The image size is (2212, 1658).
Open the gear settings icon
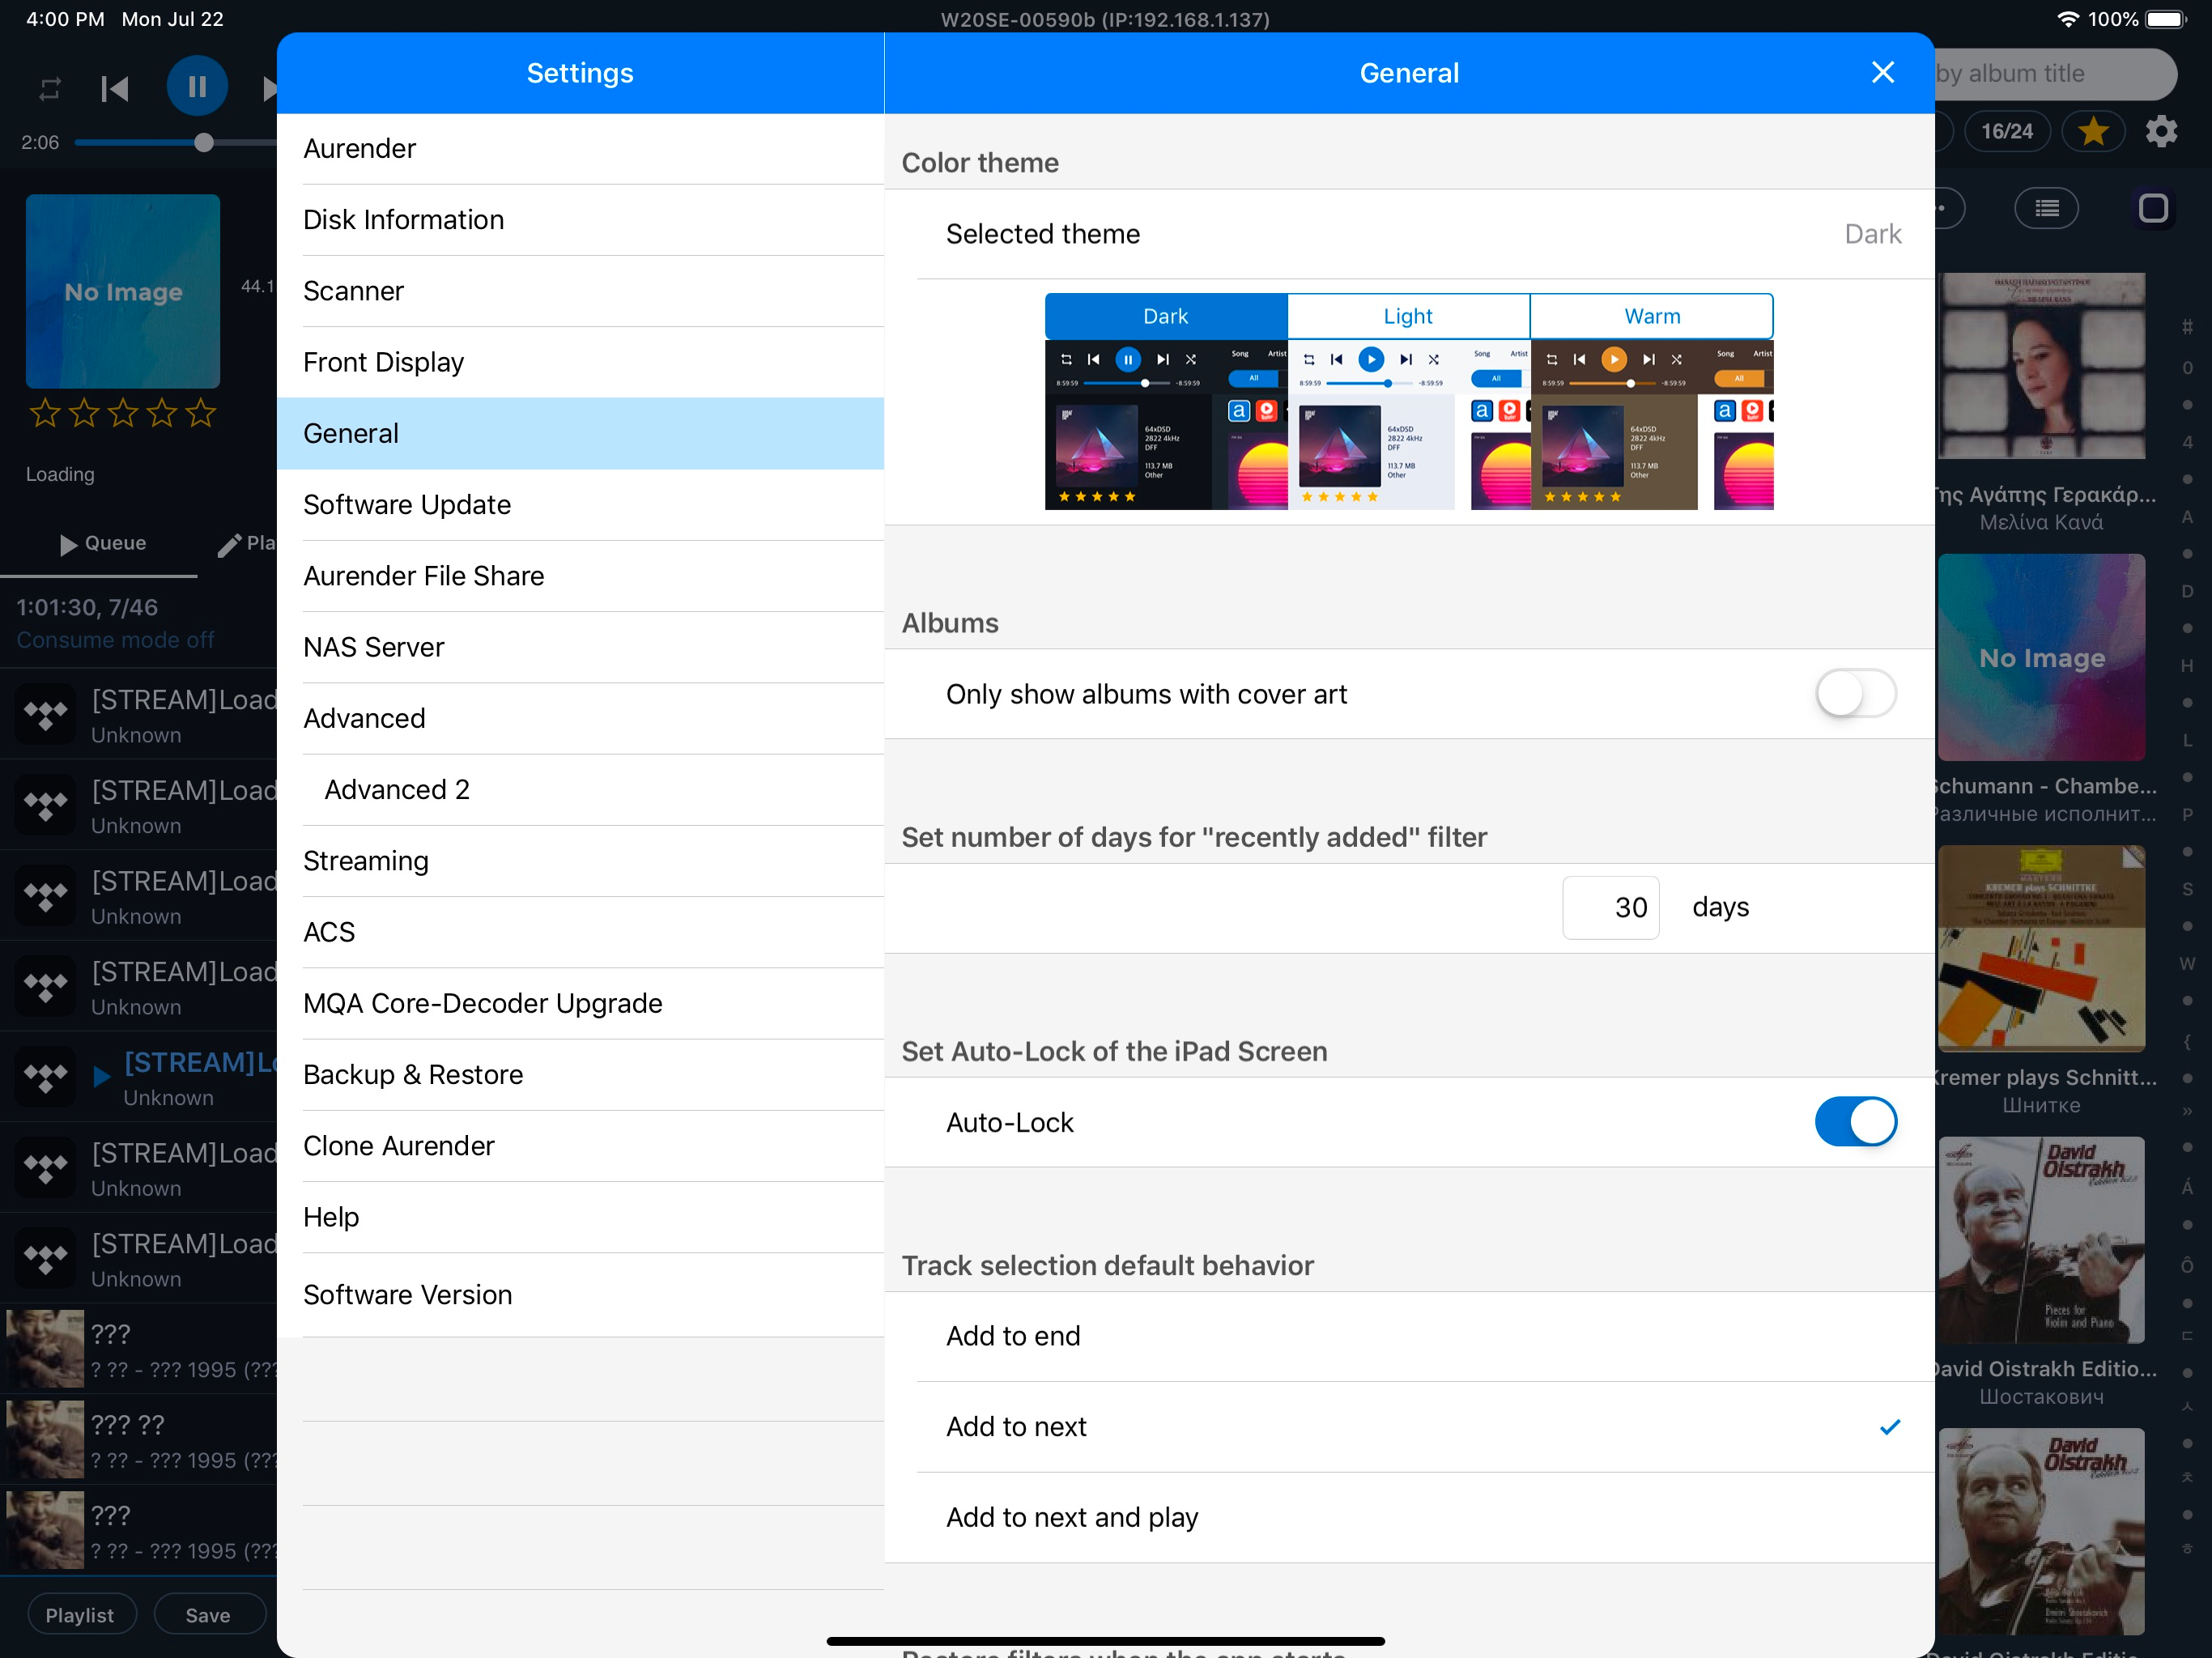pyautogui.click(x=2161, y=131)
